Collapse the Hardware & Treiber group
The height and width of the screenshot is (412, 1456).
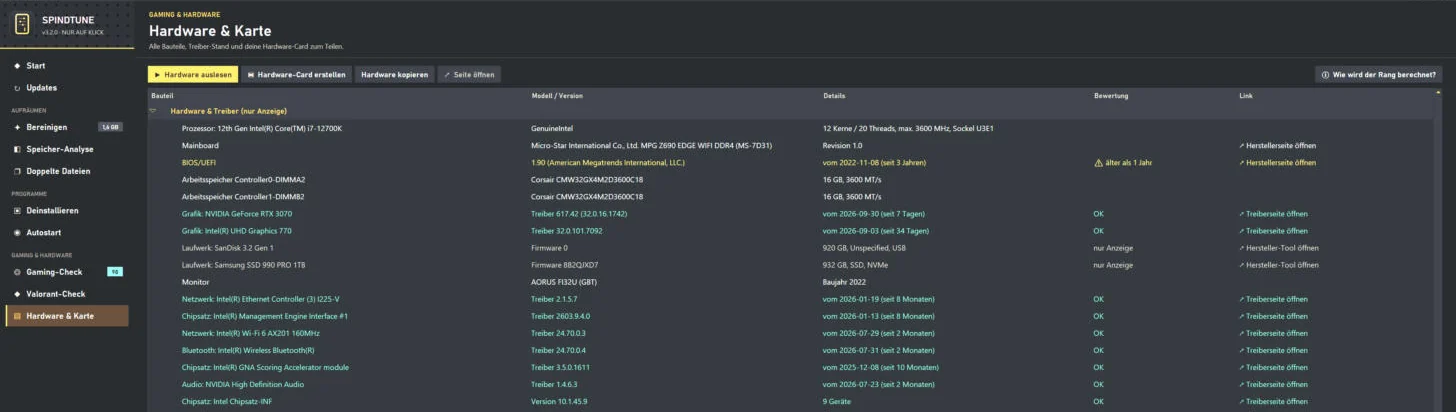point(153,111)
